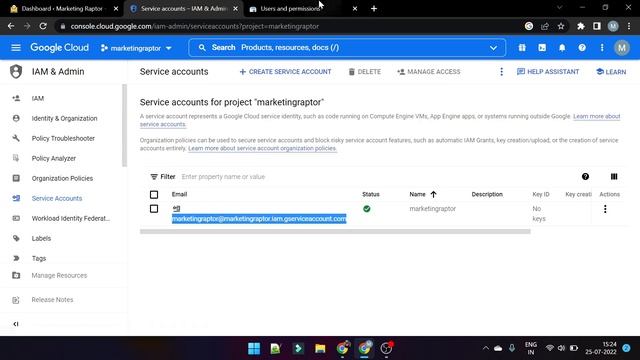Click Create Service Account
Image resolution: width=640 pixels, height=360 pixels.
coord(285,72)
